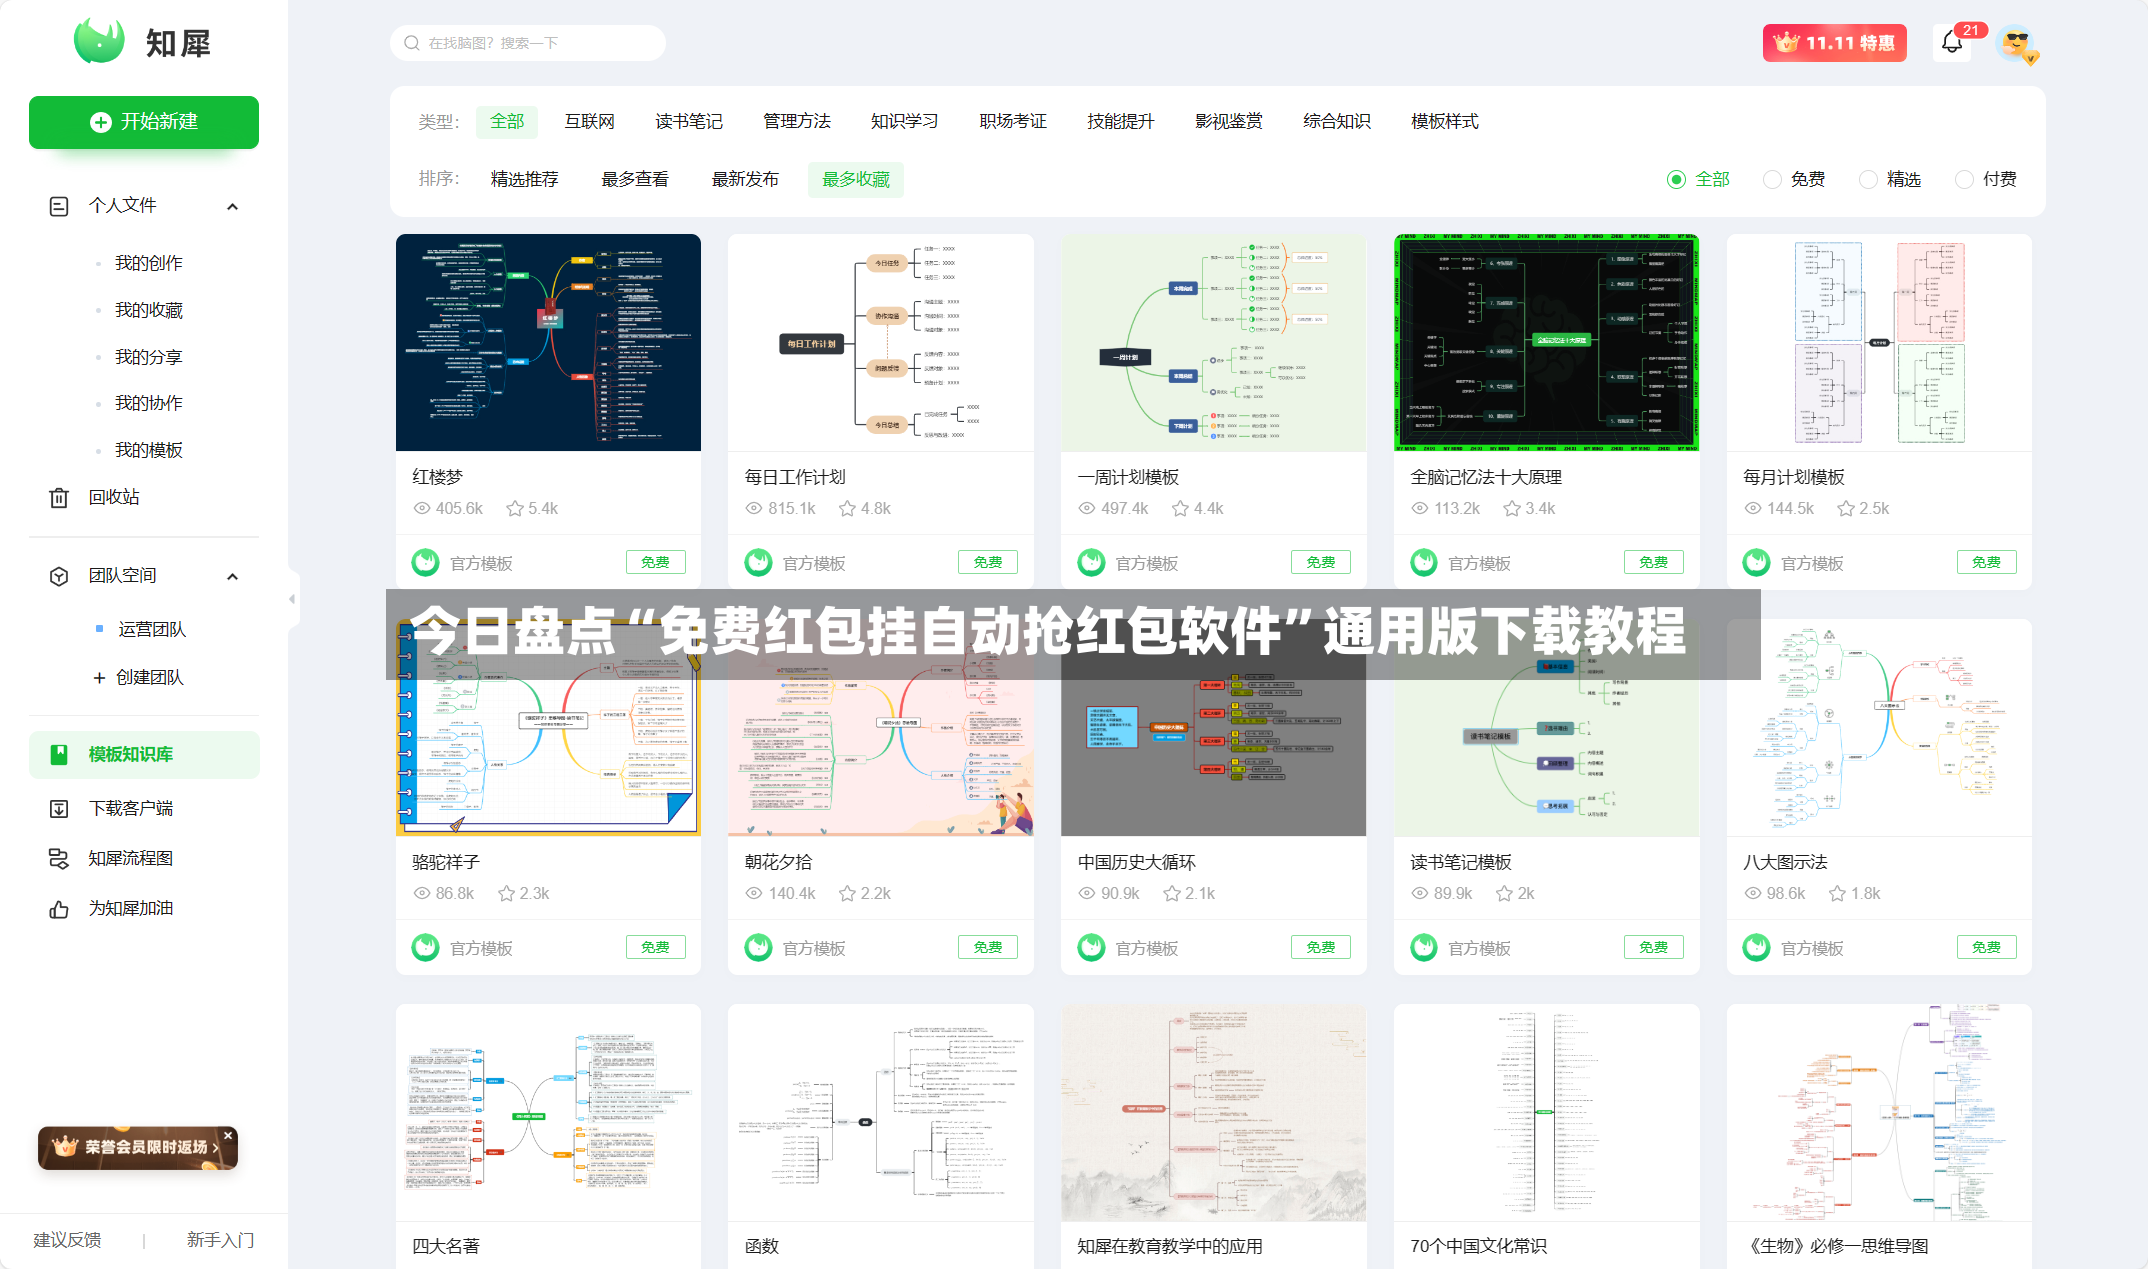Collapse the 个人文件 section chevron

[233, 207]
